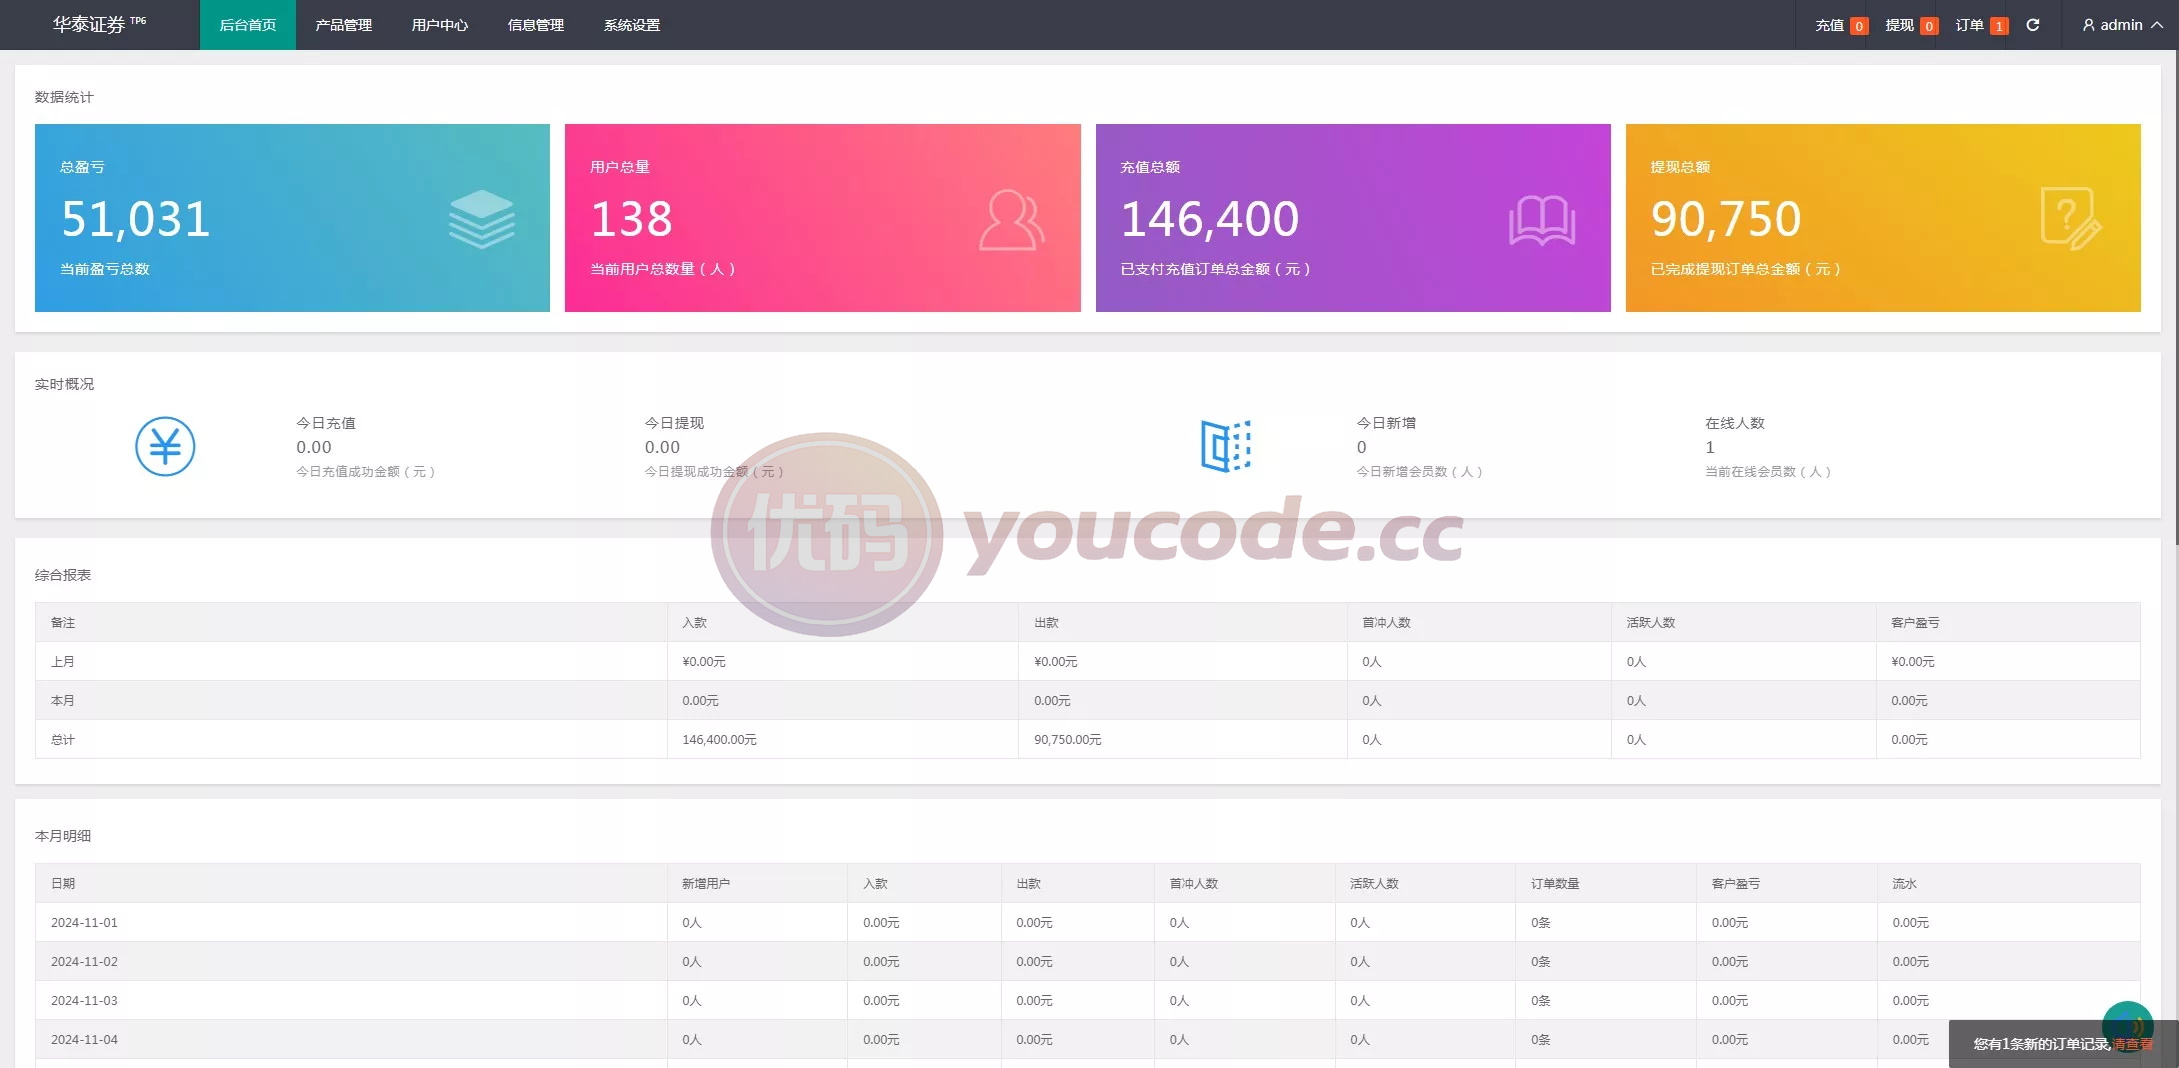Click the question-edit icon on 提现总额 card
The image size is (2179, 1068).
point(2071,218)
